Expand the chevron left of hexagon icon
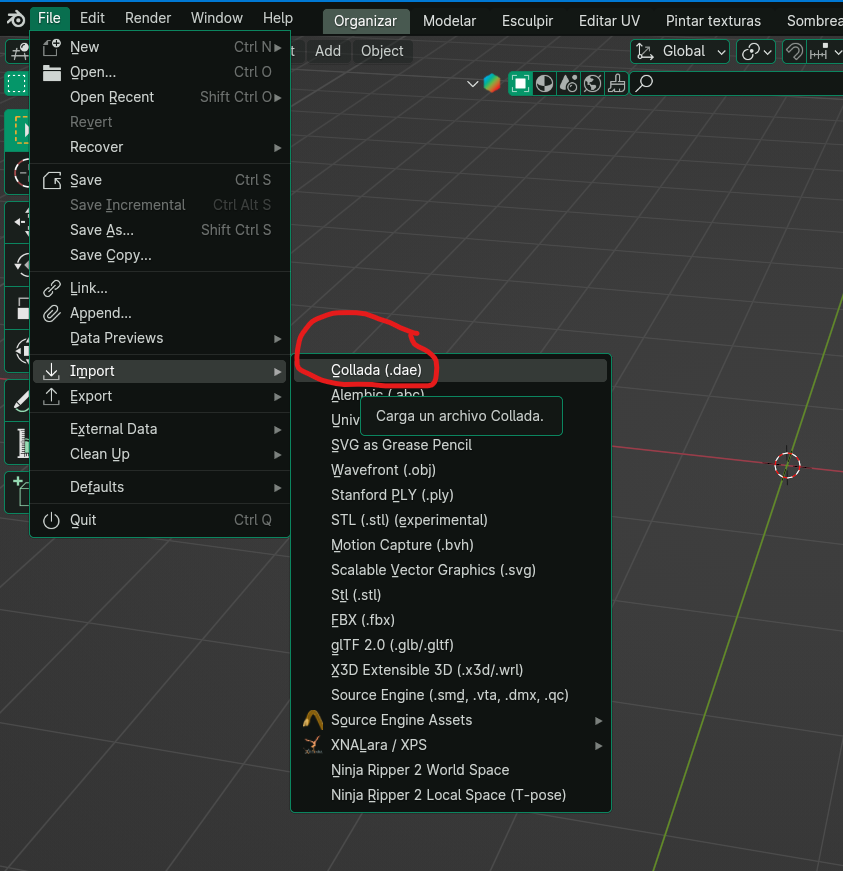This screenshot has height=871, width=843. coord(473,84)
